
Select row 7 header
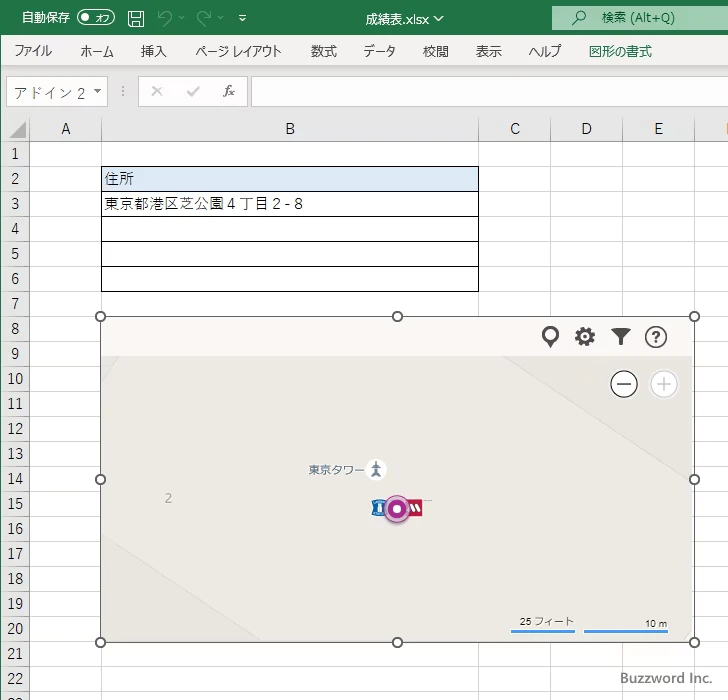15,304
